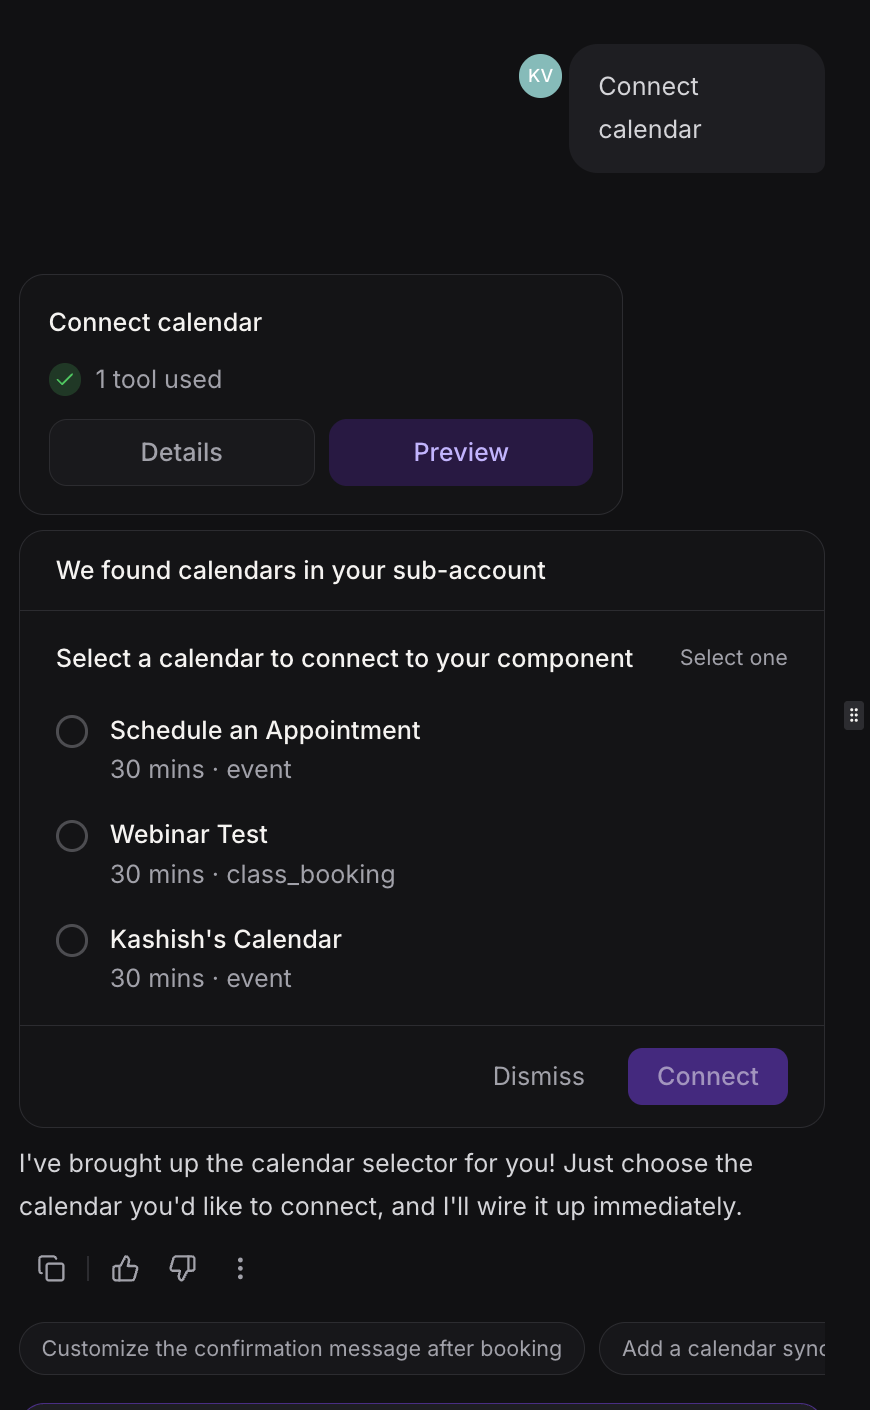Switch to the Preview tab
Viewport: 870px width, 1410px height.
(x=461, y=453)
